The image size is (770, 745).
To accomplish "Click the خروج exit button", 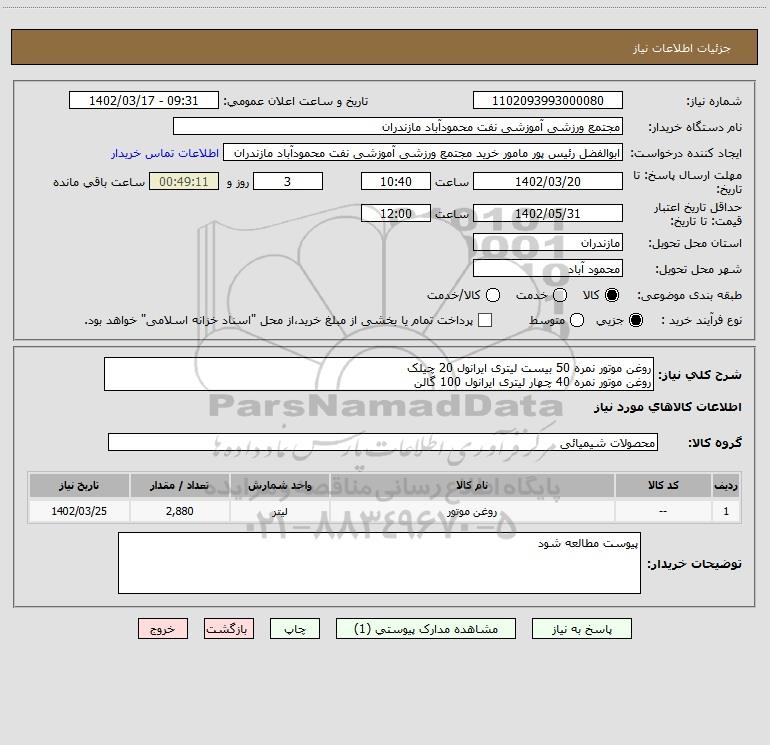I will [x=163, y=629].
